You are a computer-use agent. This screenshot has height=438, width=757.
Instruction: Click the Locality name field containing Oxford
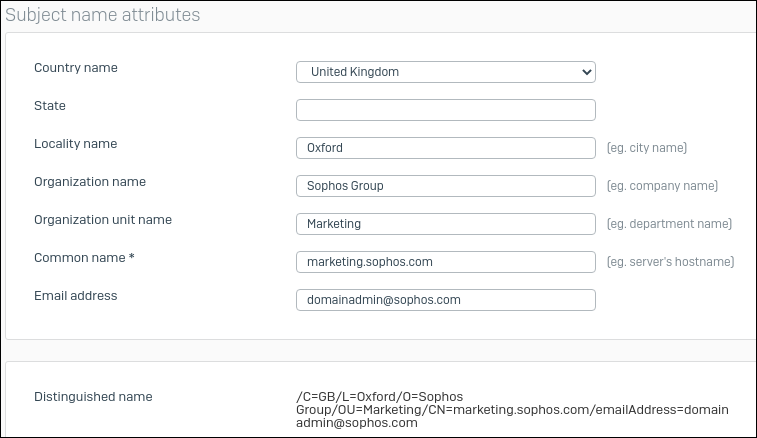(x=445, y=148)
